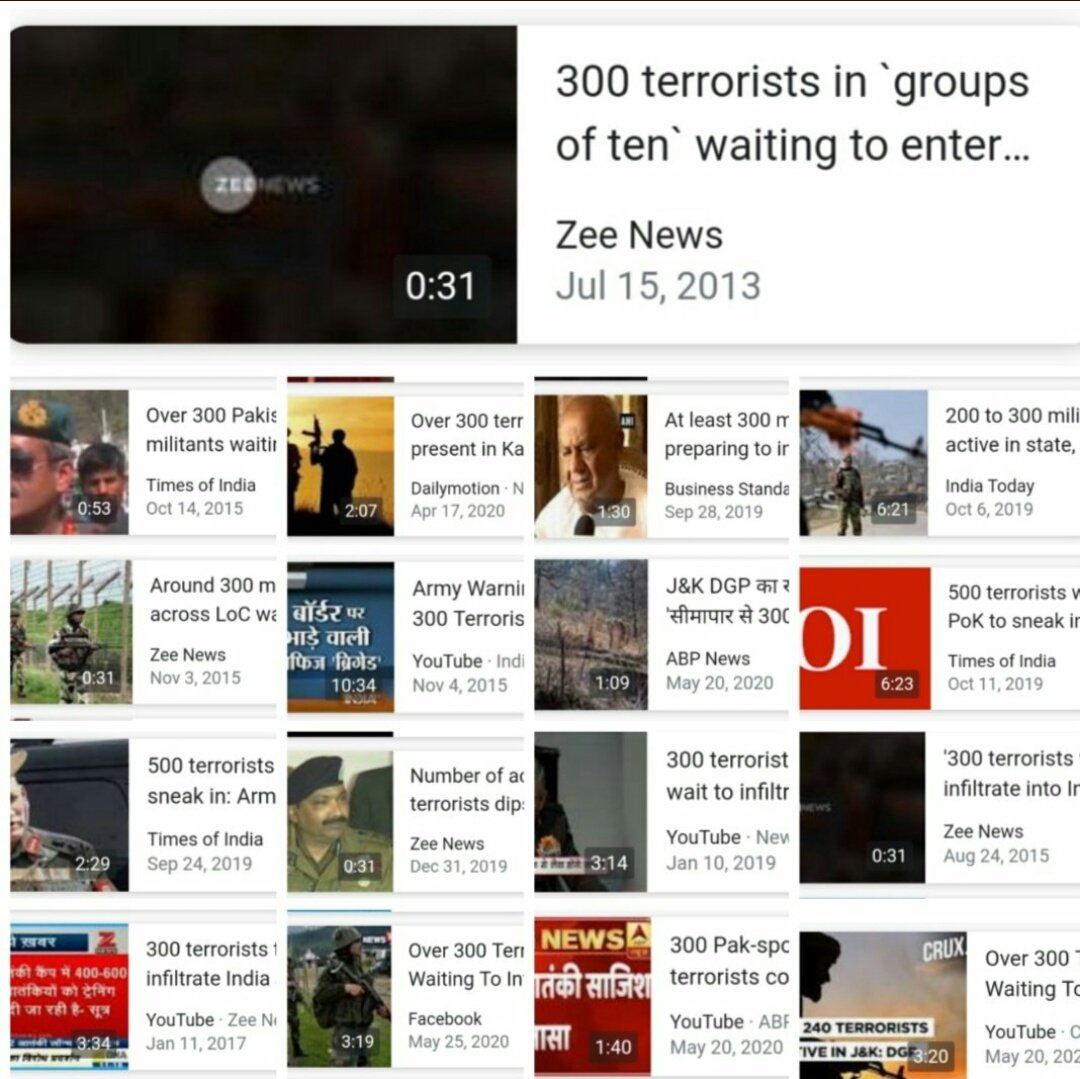The height and width of the screenshot is (1079, 1080).
Task: Open '500 terrorists sneak in: Arm' title
Action: [x=211, y=780]
